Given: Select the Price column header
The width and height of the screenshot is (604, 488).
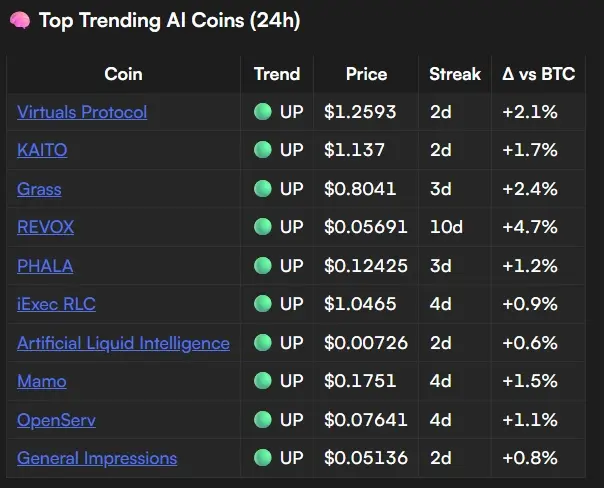Looking at the screenshot, I should (x=366, y=74).
